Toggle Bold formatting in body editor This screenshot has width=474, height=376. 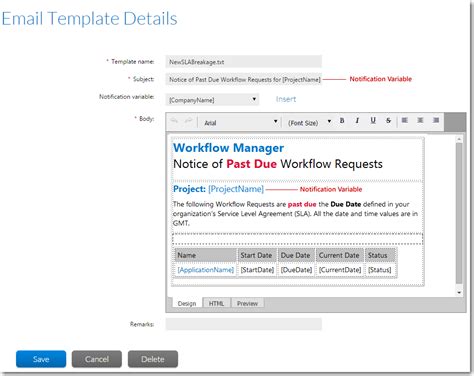pyautogui.click(x=342, y=121)
